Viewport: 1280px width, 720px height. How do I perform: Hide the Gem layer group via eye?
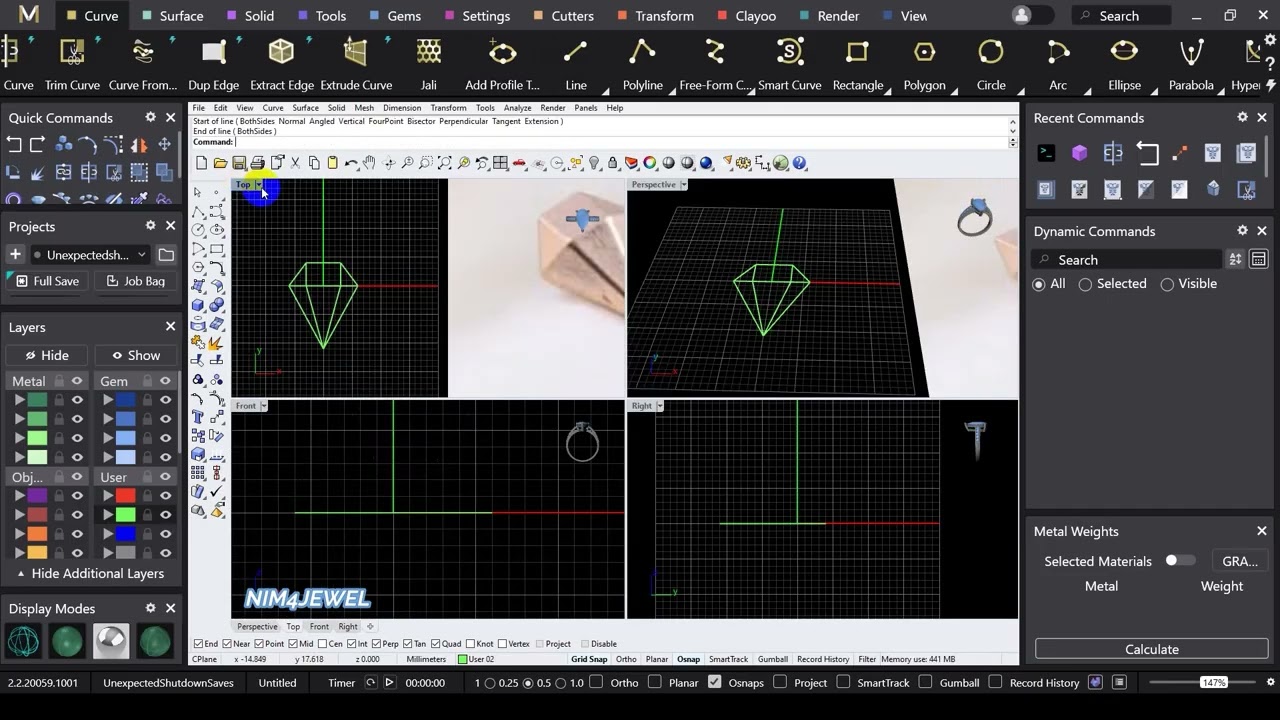[165, 381]
